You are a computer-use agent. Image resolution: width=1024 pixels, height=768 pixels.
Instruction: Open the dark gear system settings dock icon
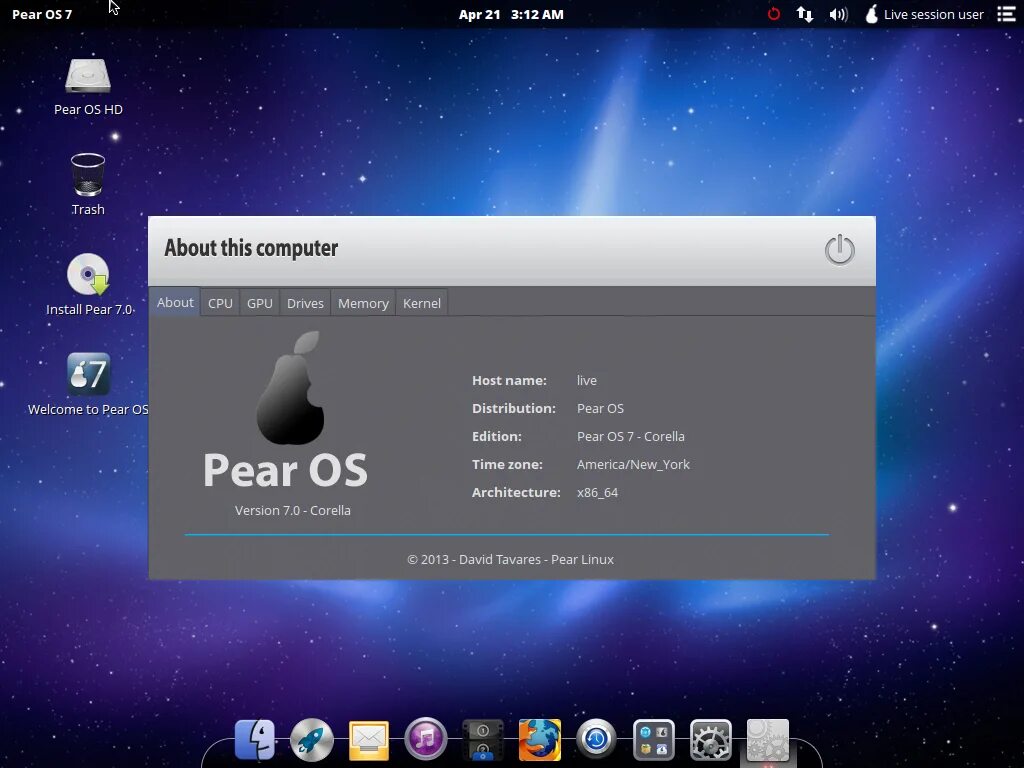[711, 740]
